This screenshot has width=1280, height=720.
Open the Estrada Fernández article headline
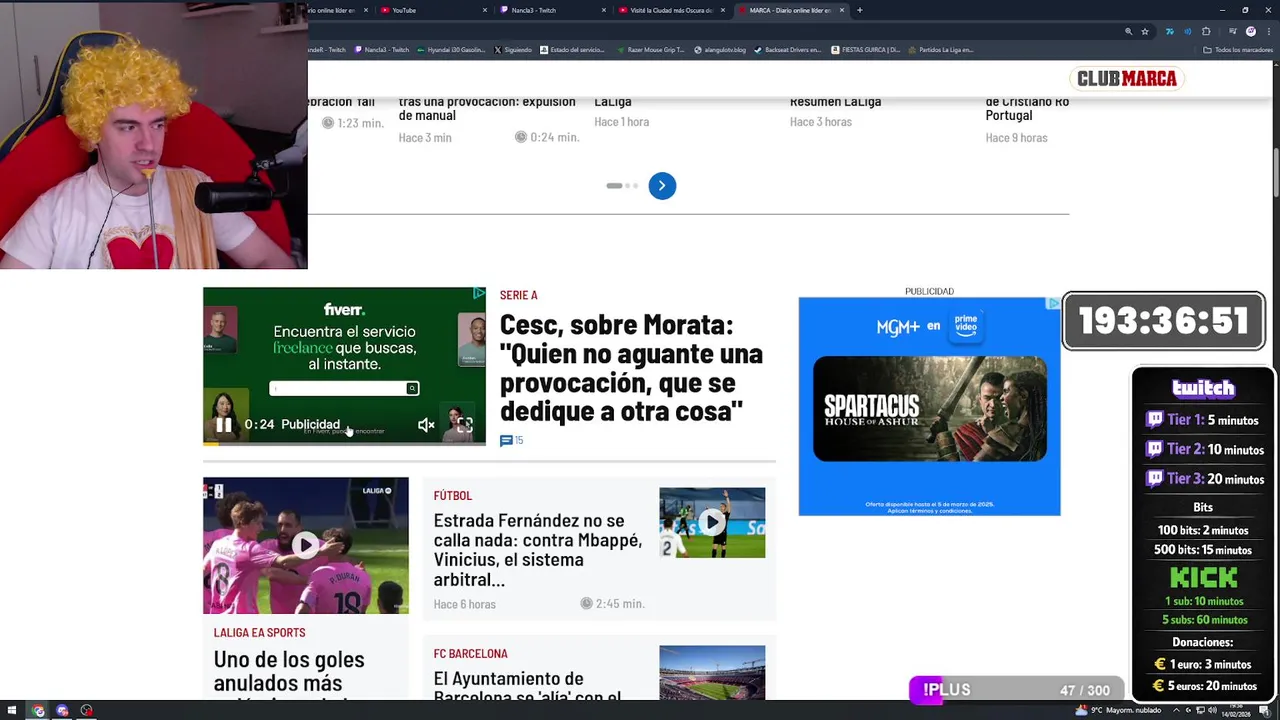pyautogui.click(x=537, y=550)
